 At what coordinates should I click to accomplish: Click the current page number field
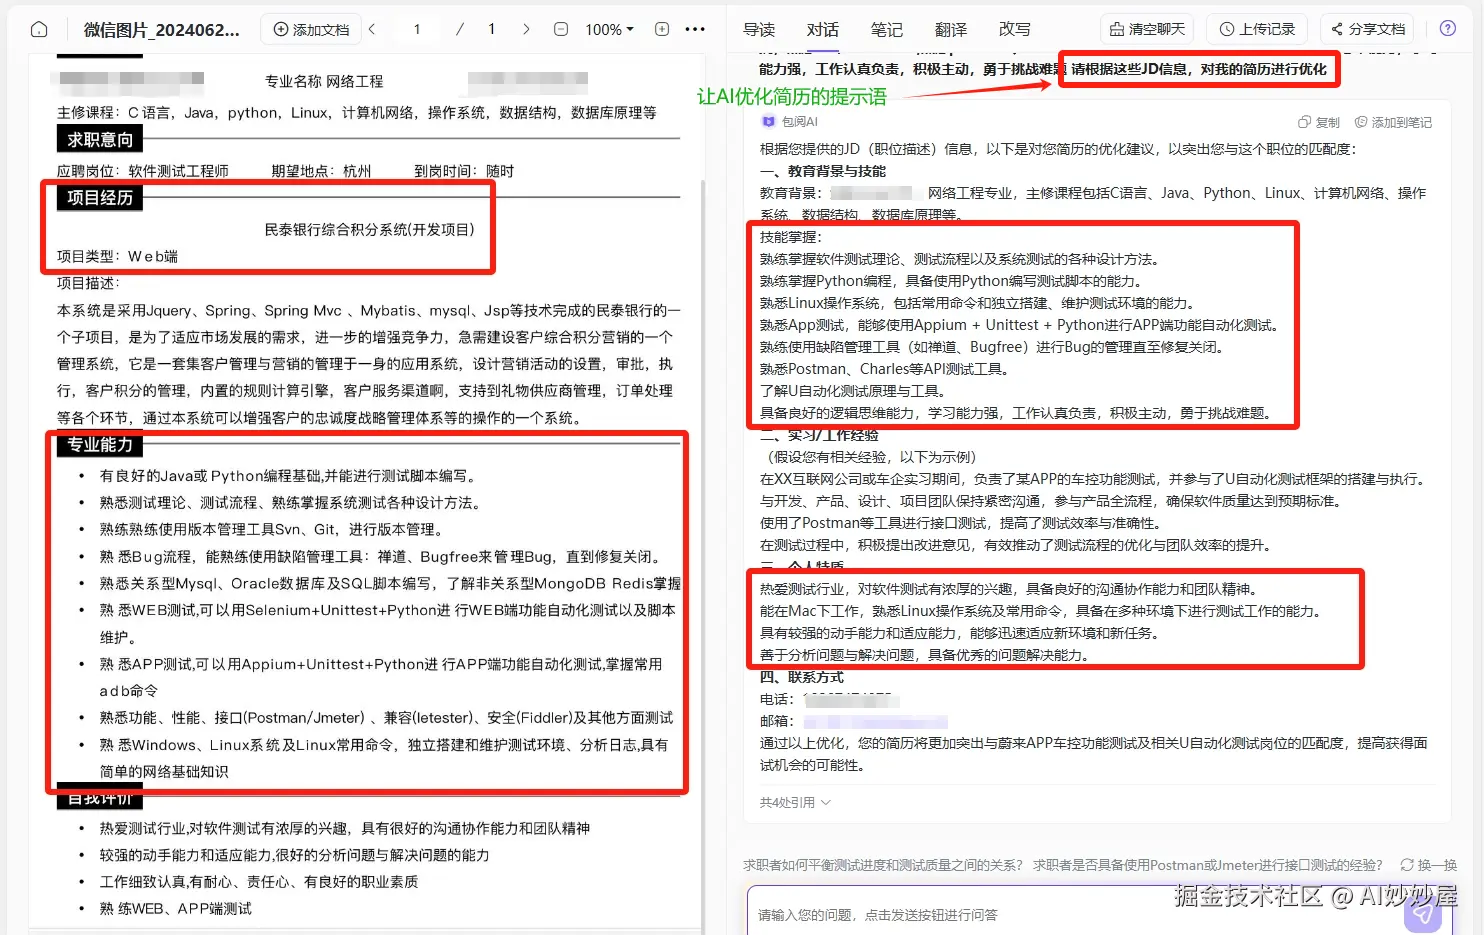[417, 29]
